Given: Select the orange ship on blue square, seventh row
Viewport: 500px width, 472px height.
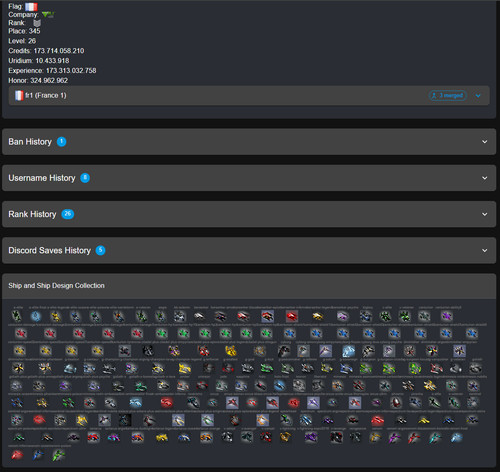Looking at the screenshot, I should point(262,420).
